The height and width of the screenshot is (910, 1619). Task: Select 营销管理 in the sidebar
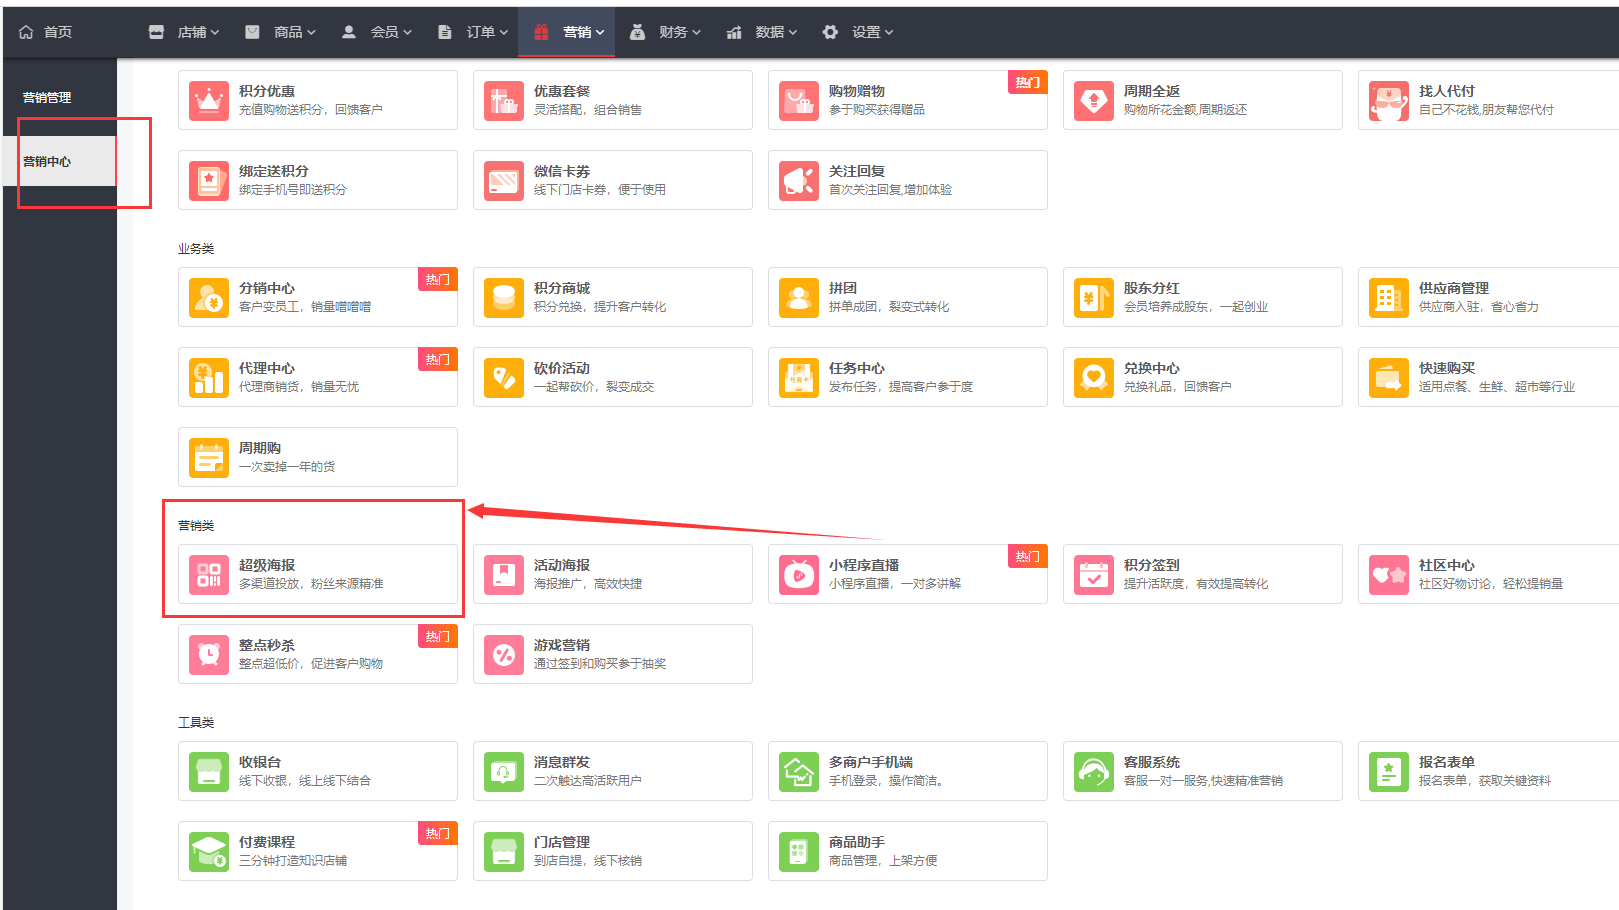[47, 98]
